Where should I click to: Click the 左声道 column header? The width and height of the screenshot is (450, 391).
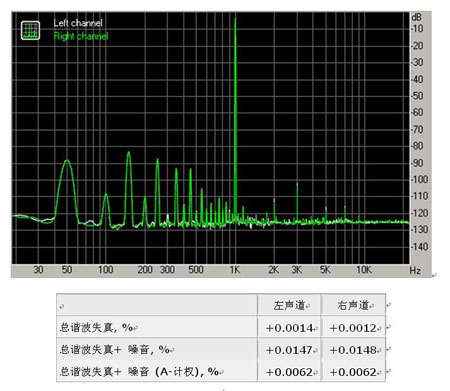[x=289, y=305]
